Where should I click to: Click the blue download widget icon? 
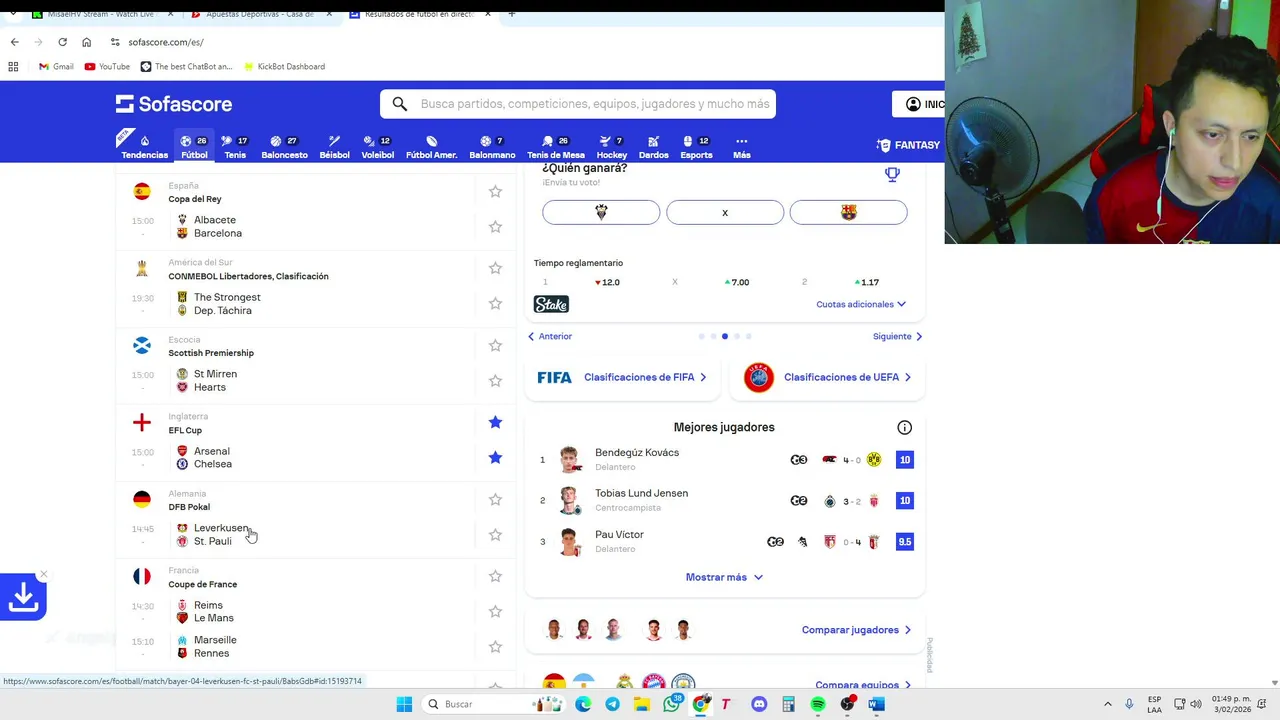coord(23,598)
